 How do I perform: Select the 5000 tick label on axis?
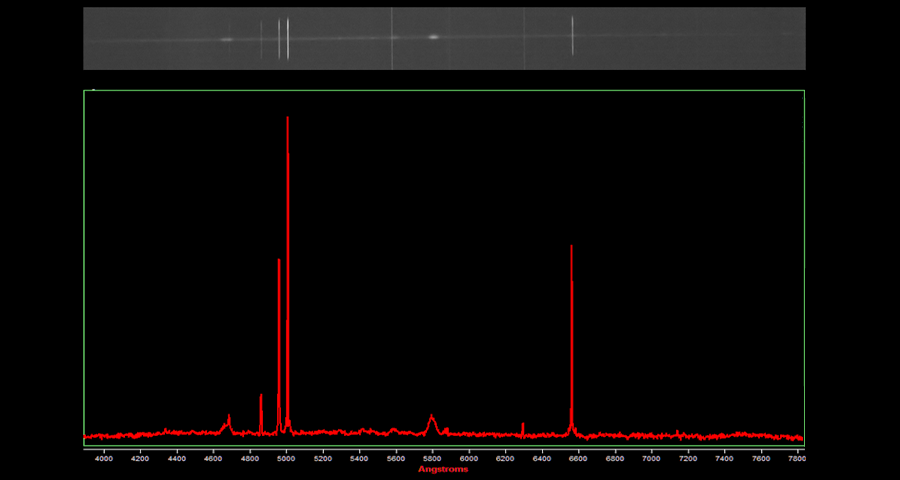coord(286,458)
